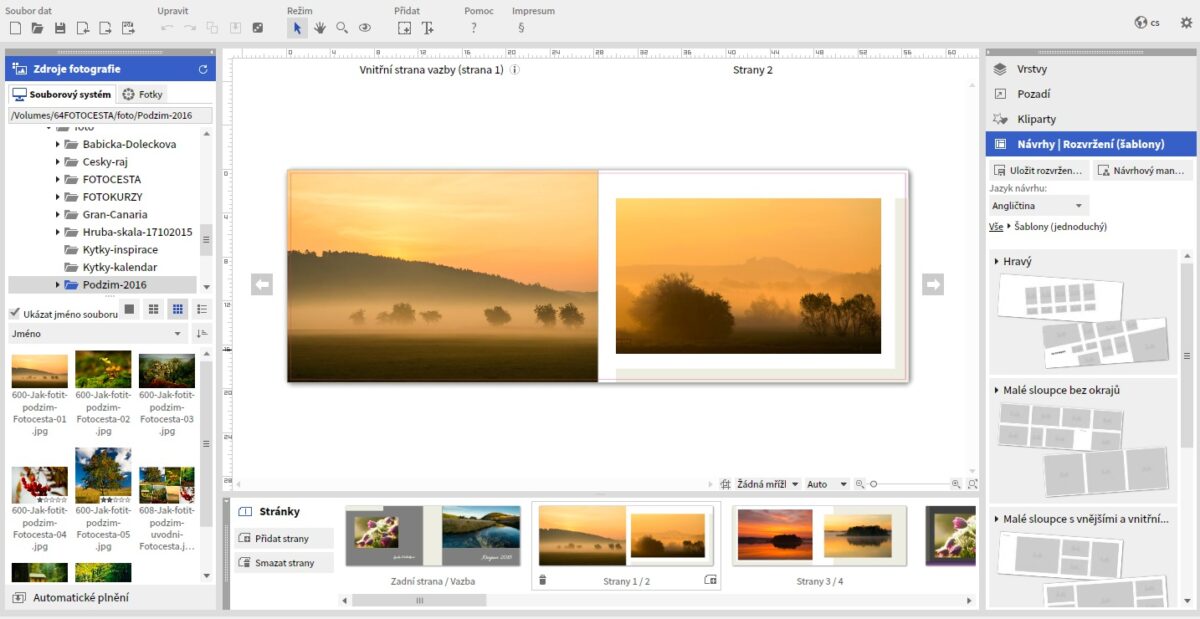
Task: Select Strany 3 / 4 page thumbnail
Action: point(819,535)
